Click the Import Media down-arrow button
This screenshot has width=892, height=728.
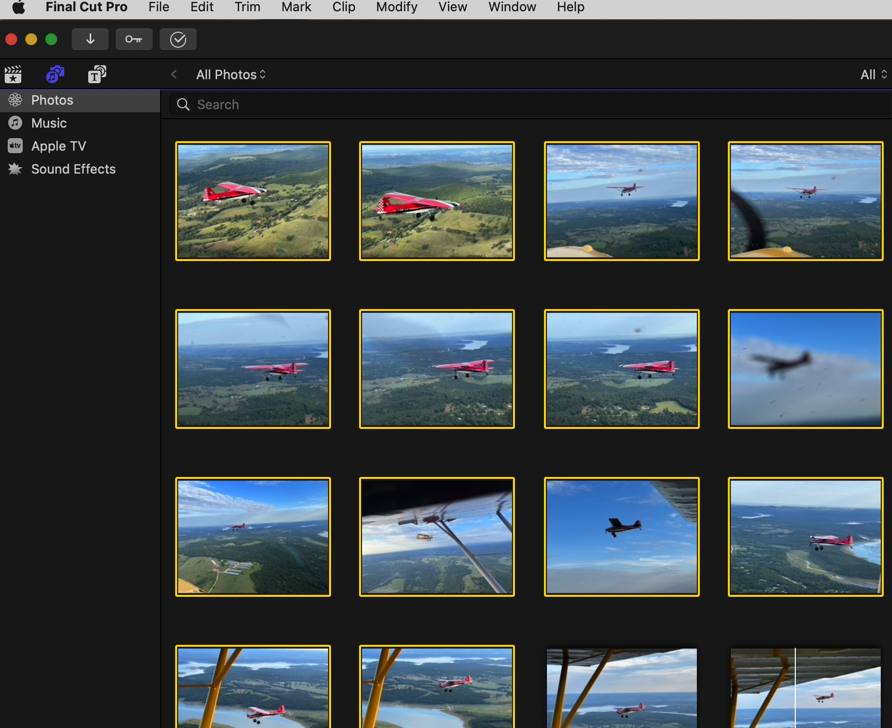click(90, 39)
